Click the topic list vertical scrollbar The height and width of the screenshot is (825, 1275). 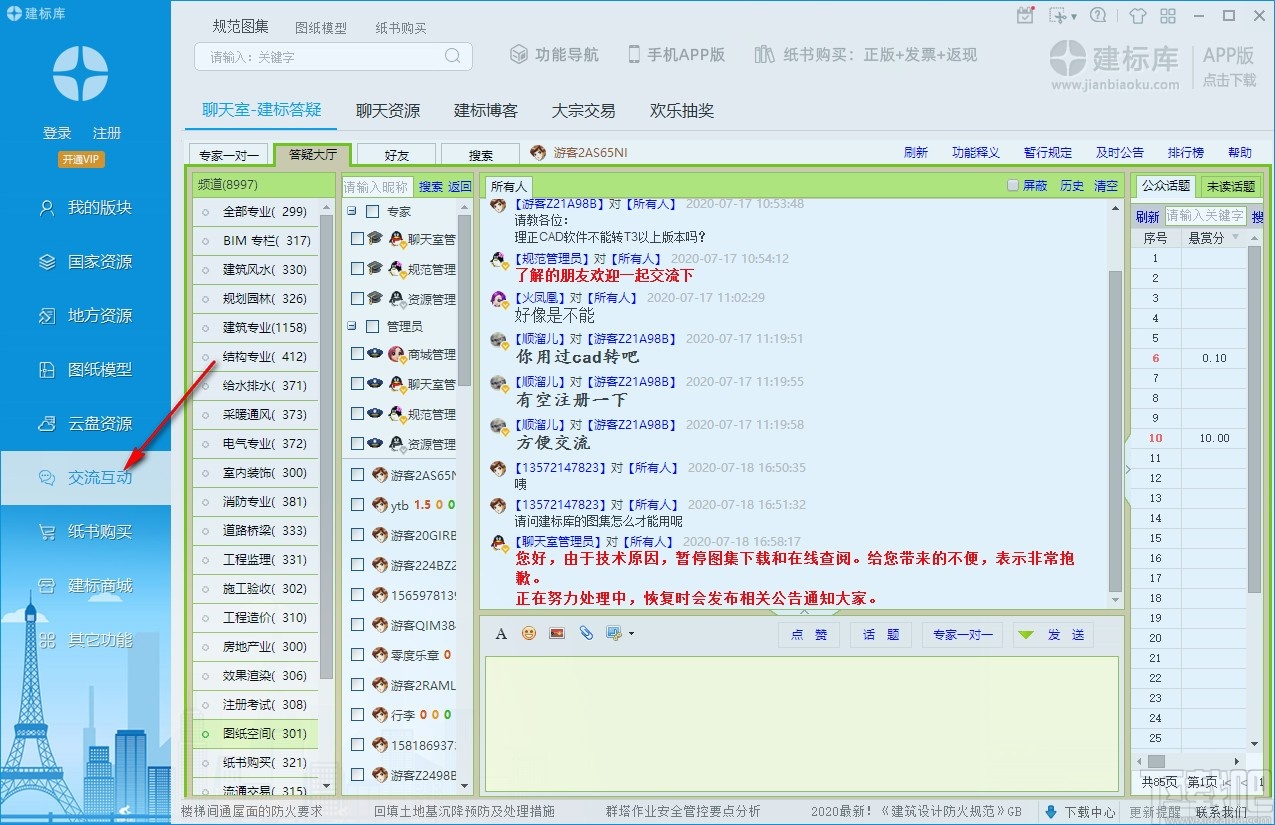point(1255,420)
